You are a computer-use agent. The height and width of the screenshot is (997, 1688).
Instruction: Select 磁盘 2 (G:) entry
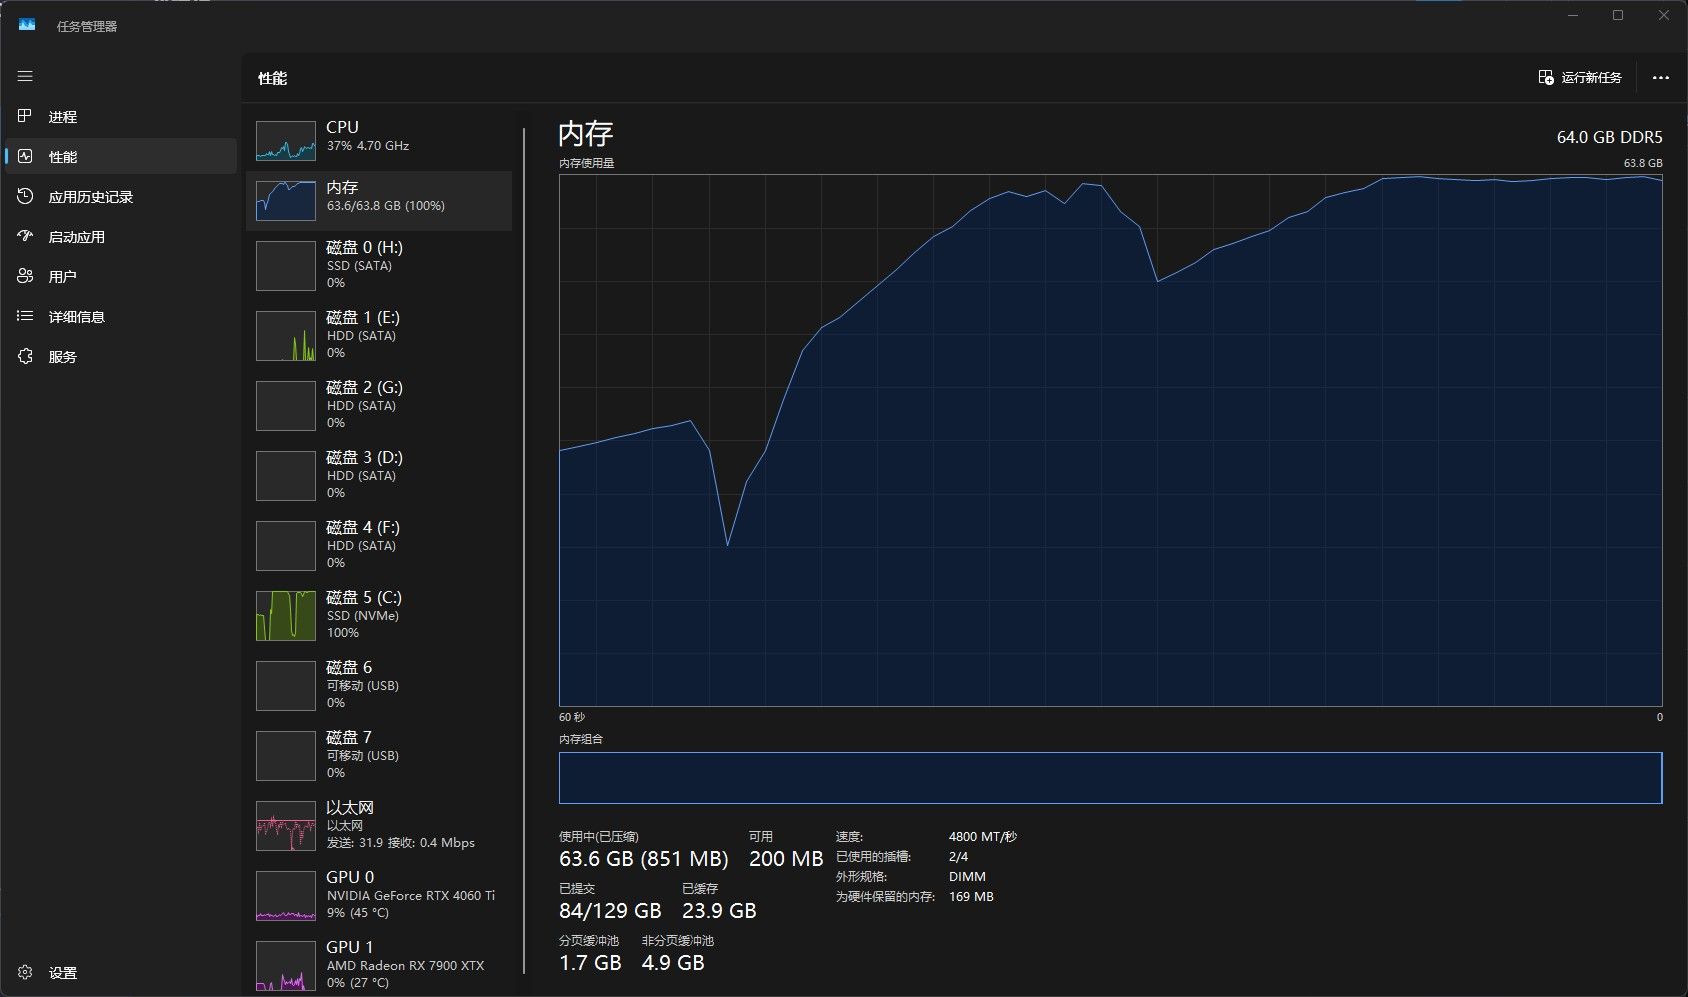(379, 405)
